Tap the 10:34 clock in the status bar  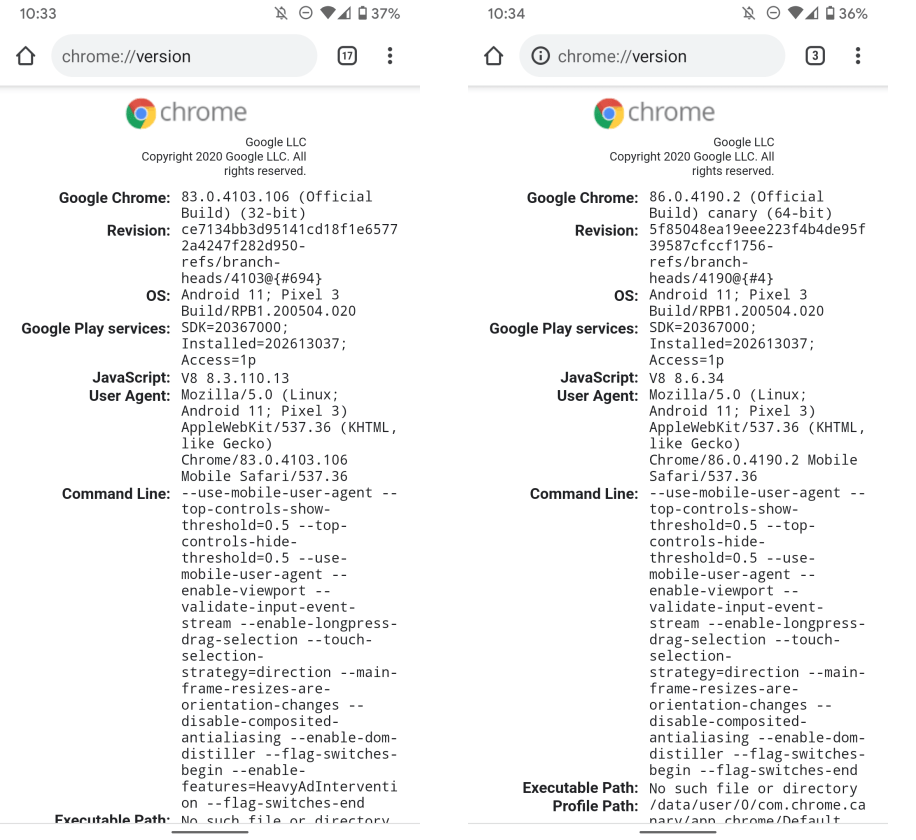point(507,14)
